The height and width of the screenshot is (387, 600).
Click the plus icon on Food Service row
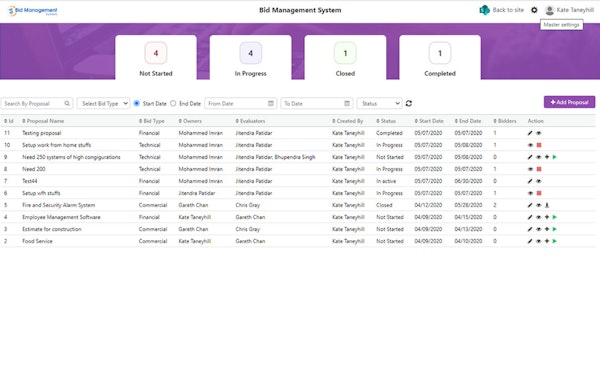pos(547,242)
